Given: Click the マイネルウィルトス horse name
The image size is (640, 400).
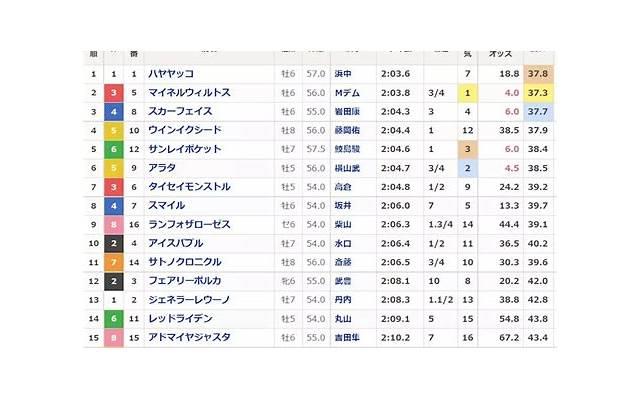Looking at the screenshot, I should pyautogui.click(x=189, y=93).
